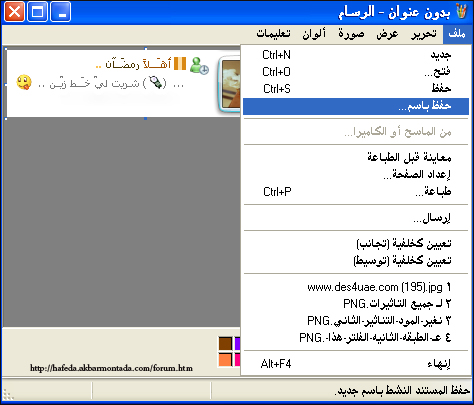Viewport: 474px width, 405px height.
Task: Choose فتح... (Open) from file menu
Action: tap(356, 72)
